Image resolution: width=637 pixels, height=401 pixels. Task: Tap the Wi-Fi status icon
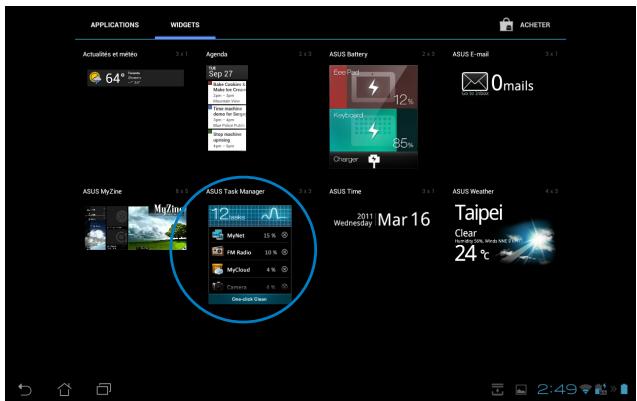point(585,389)
